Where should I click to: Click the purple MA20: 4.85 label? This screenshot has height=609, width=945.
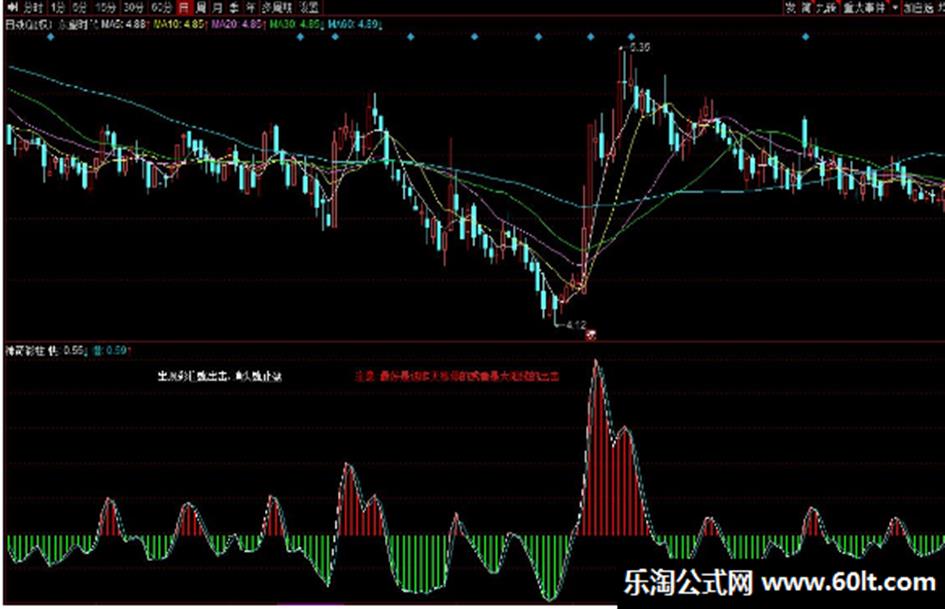point(236,25)
